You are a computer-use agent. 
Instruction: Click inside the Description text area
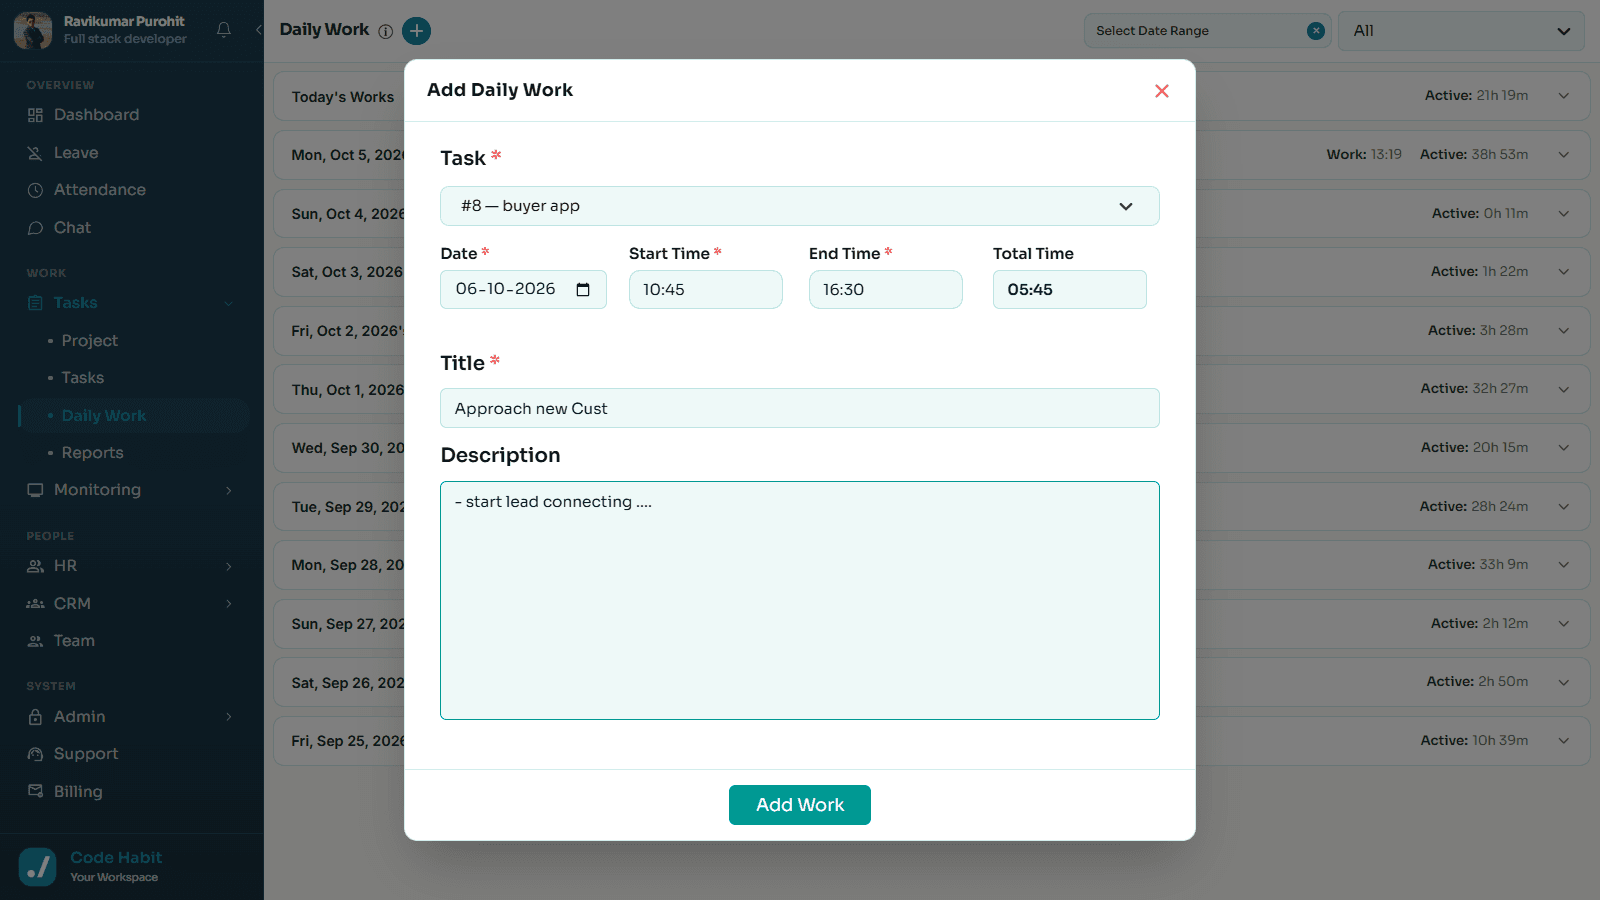pyautogui.click(x=800, y=600)
